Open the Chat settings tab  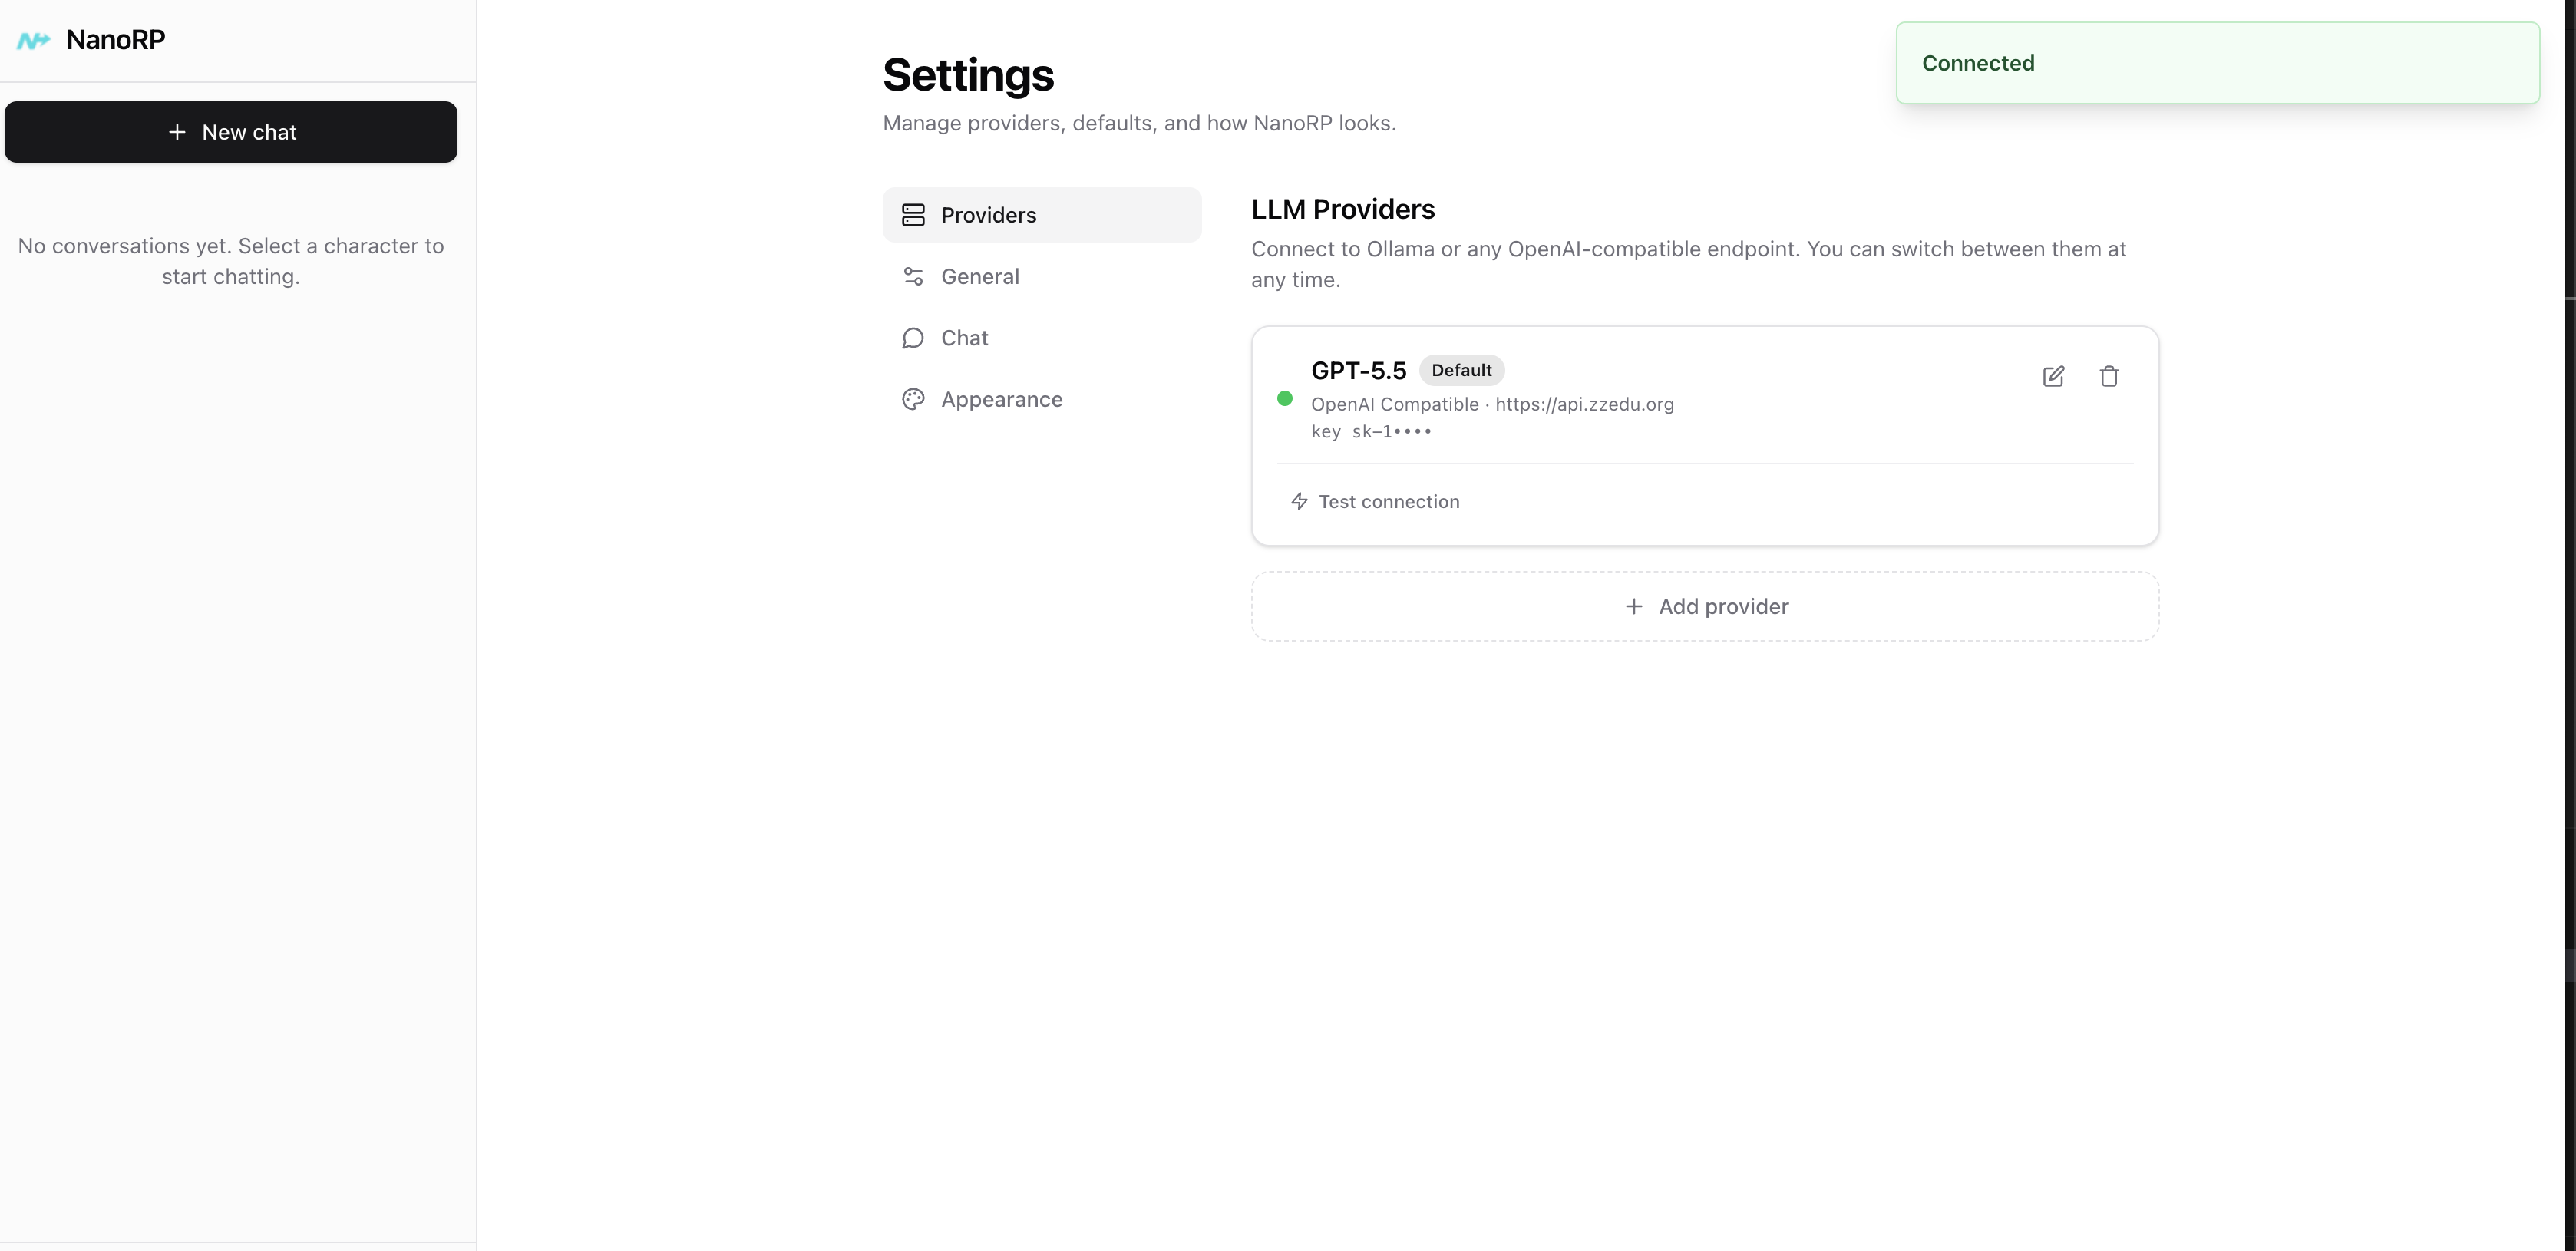click(1042, 338)
